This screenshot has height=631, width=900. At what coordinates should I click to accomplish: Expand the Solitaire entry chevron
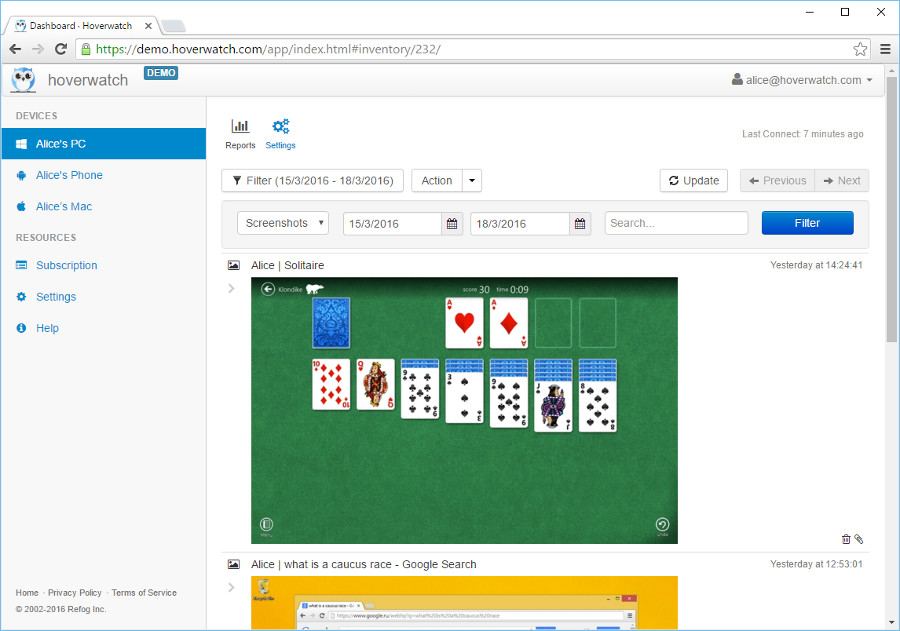[x=232, y=288]
